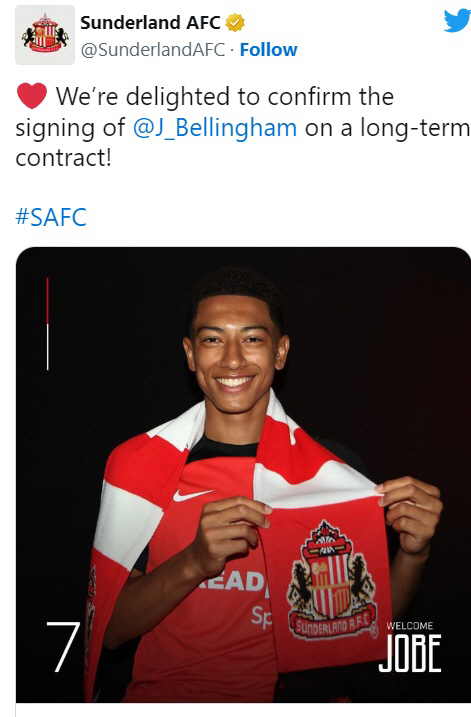Open the Sunderland AFC profile avatar
The image size is (471, 717).
pos(45,35)
